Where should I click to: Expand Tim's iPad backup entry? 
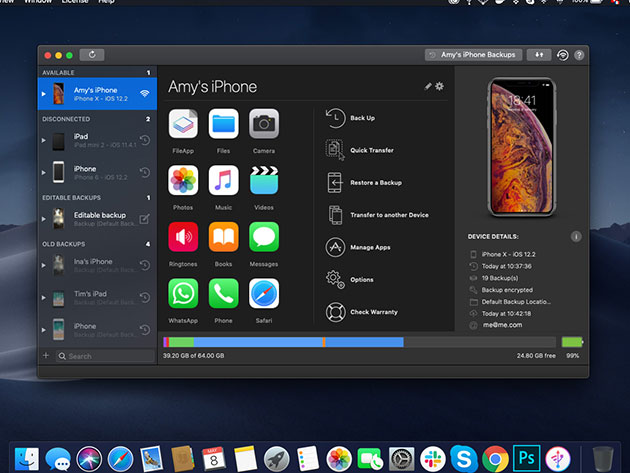tap(43, 298)
